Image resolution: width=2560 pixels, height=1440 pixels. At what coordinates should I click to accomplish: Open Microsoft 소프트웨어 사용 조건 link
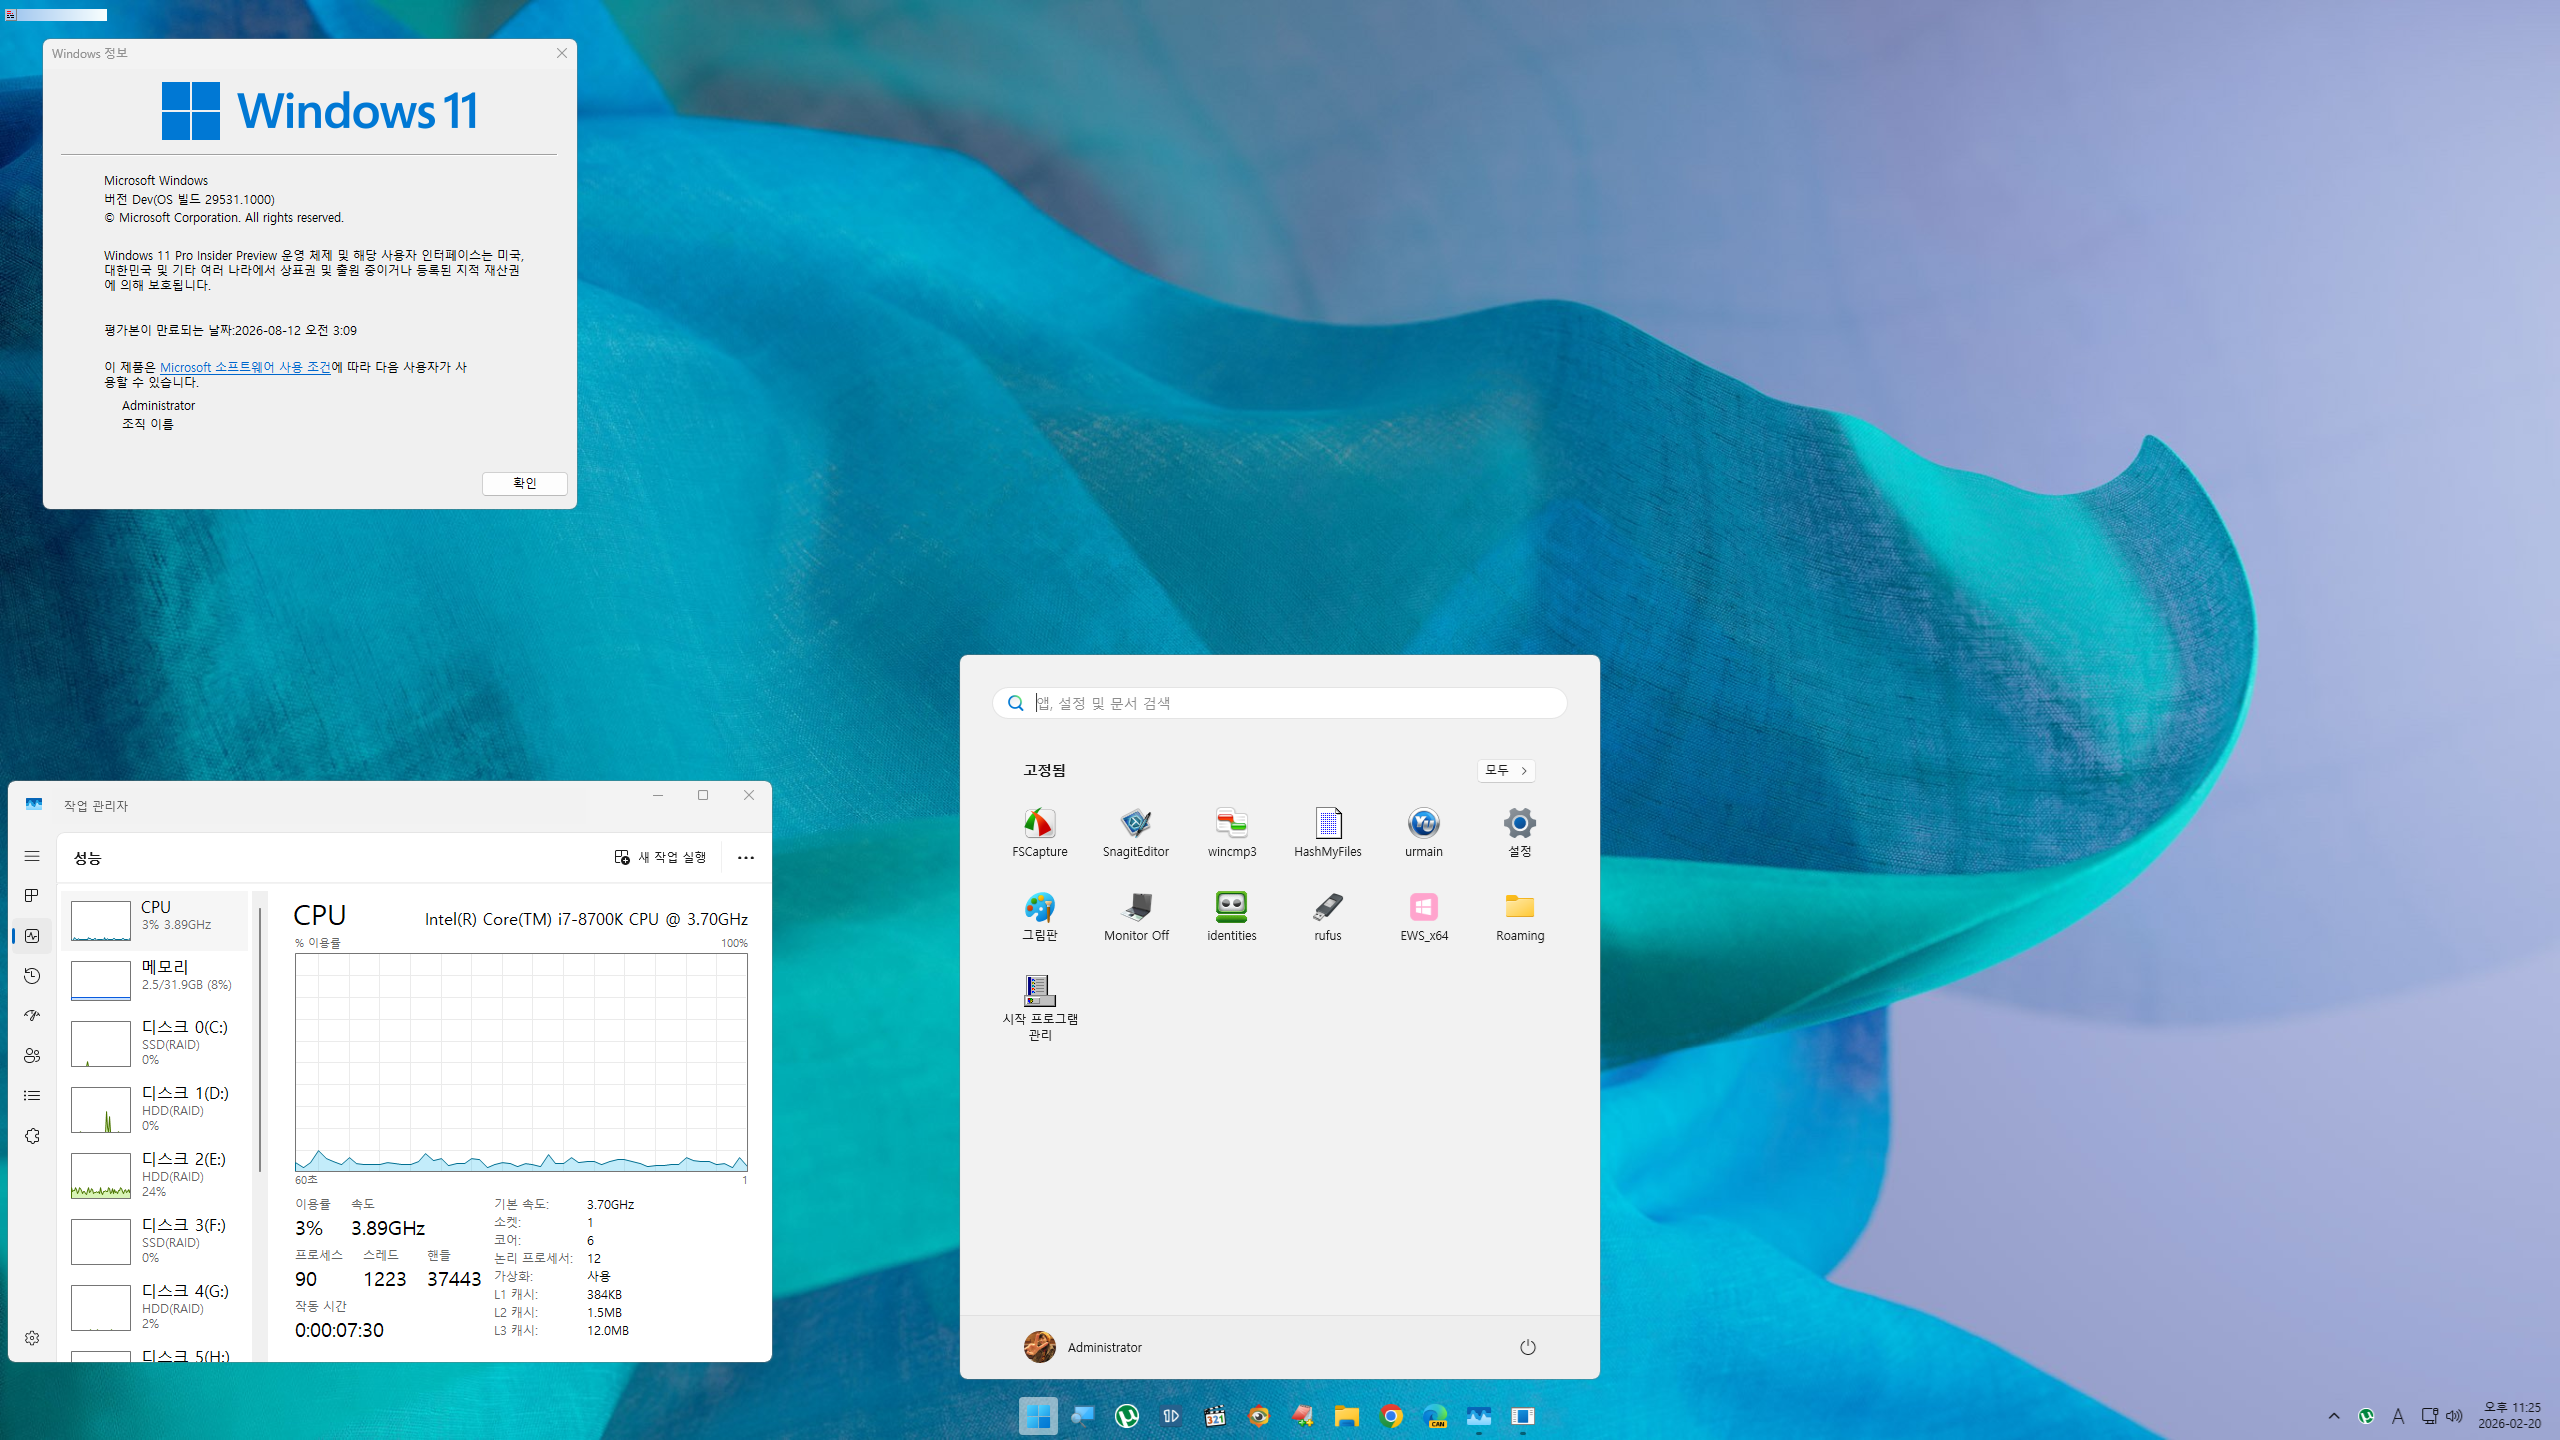(x=245, y=367)
